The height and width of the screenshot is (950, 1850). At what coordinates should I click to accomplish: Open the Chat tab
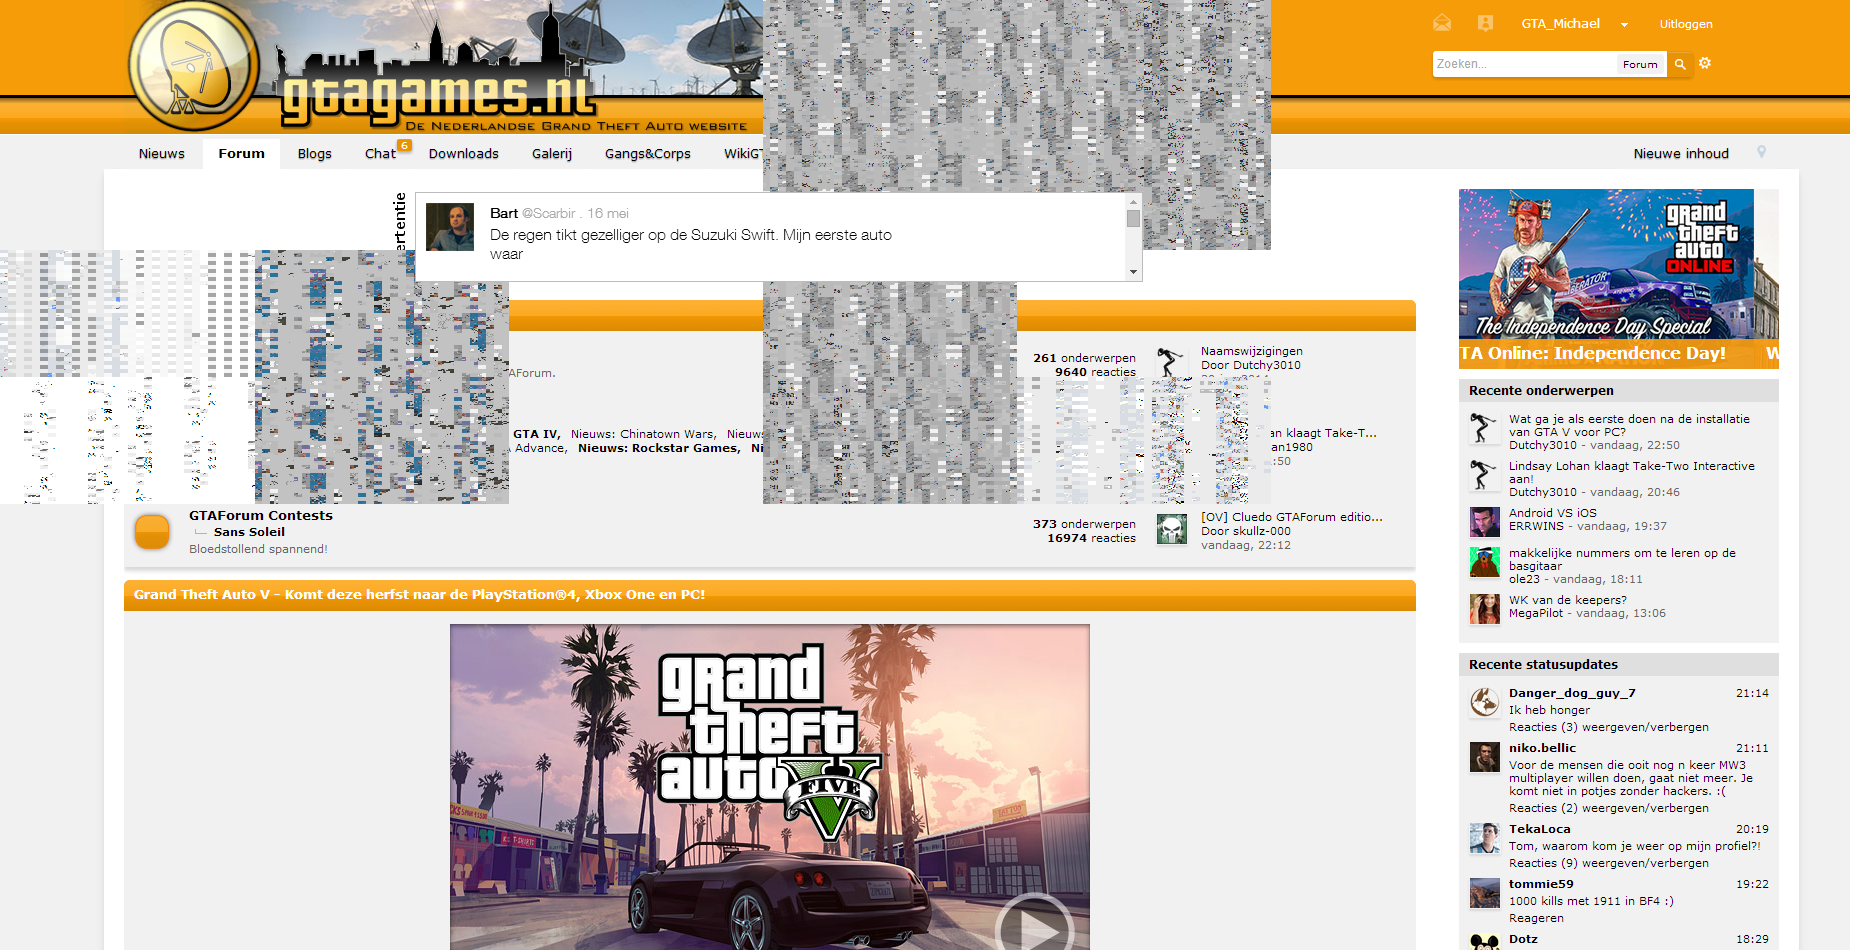[x=381, y=153]
